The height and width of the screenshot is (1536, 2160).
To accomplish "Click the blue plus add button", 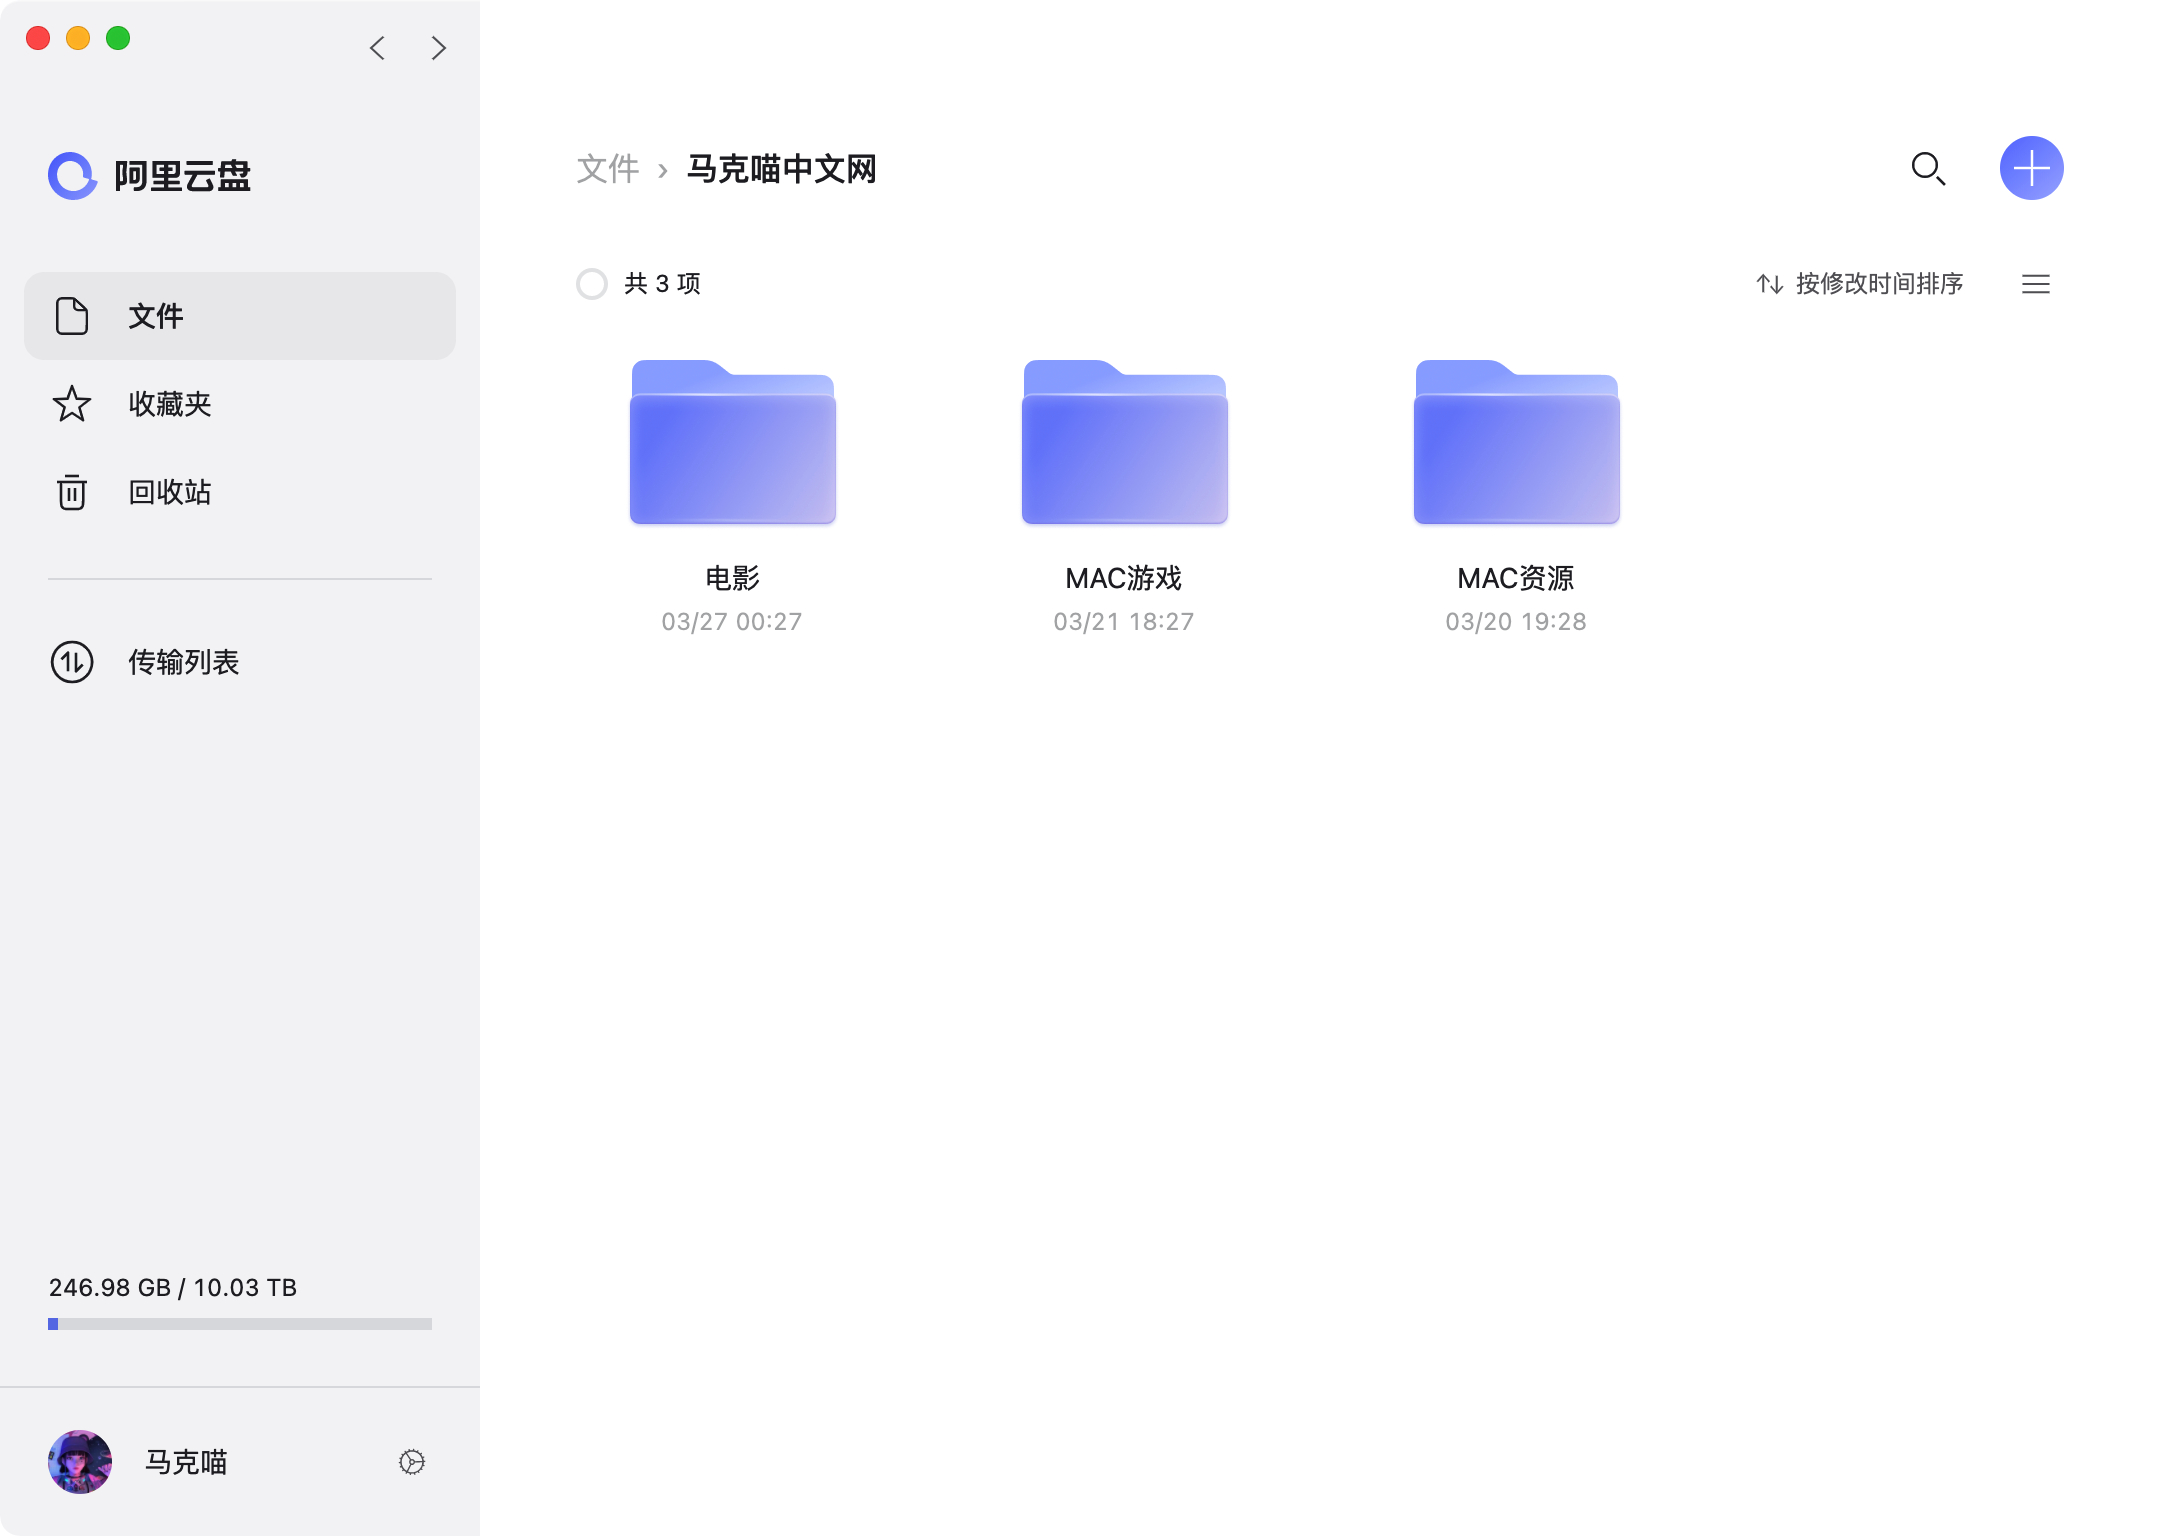I will (x=2031, y=168).
